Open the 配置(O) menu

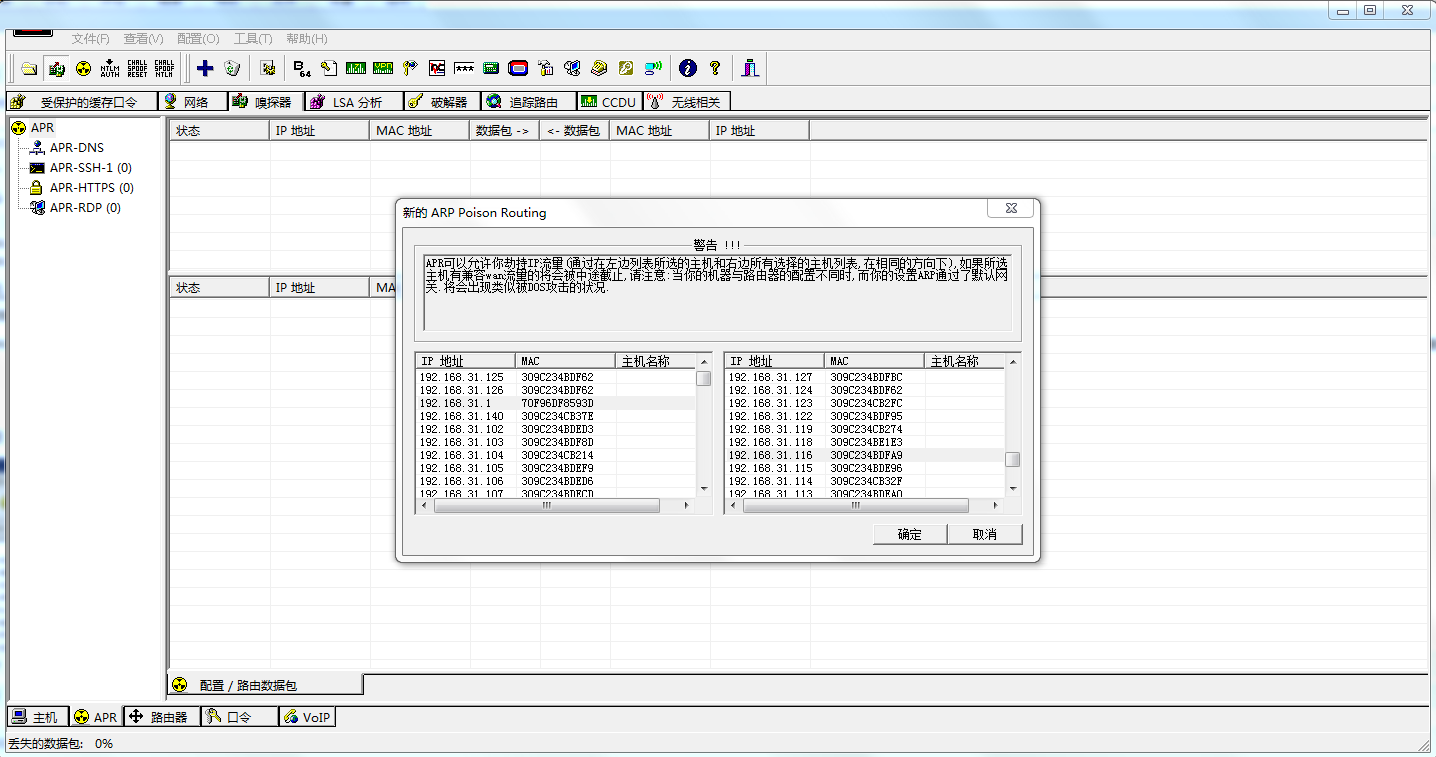coord(198,39)
